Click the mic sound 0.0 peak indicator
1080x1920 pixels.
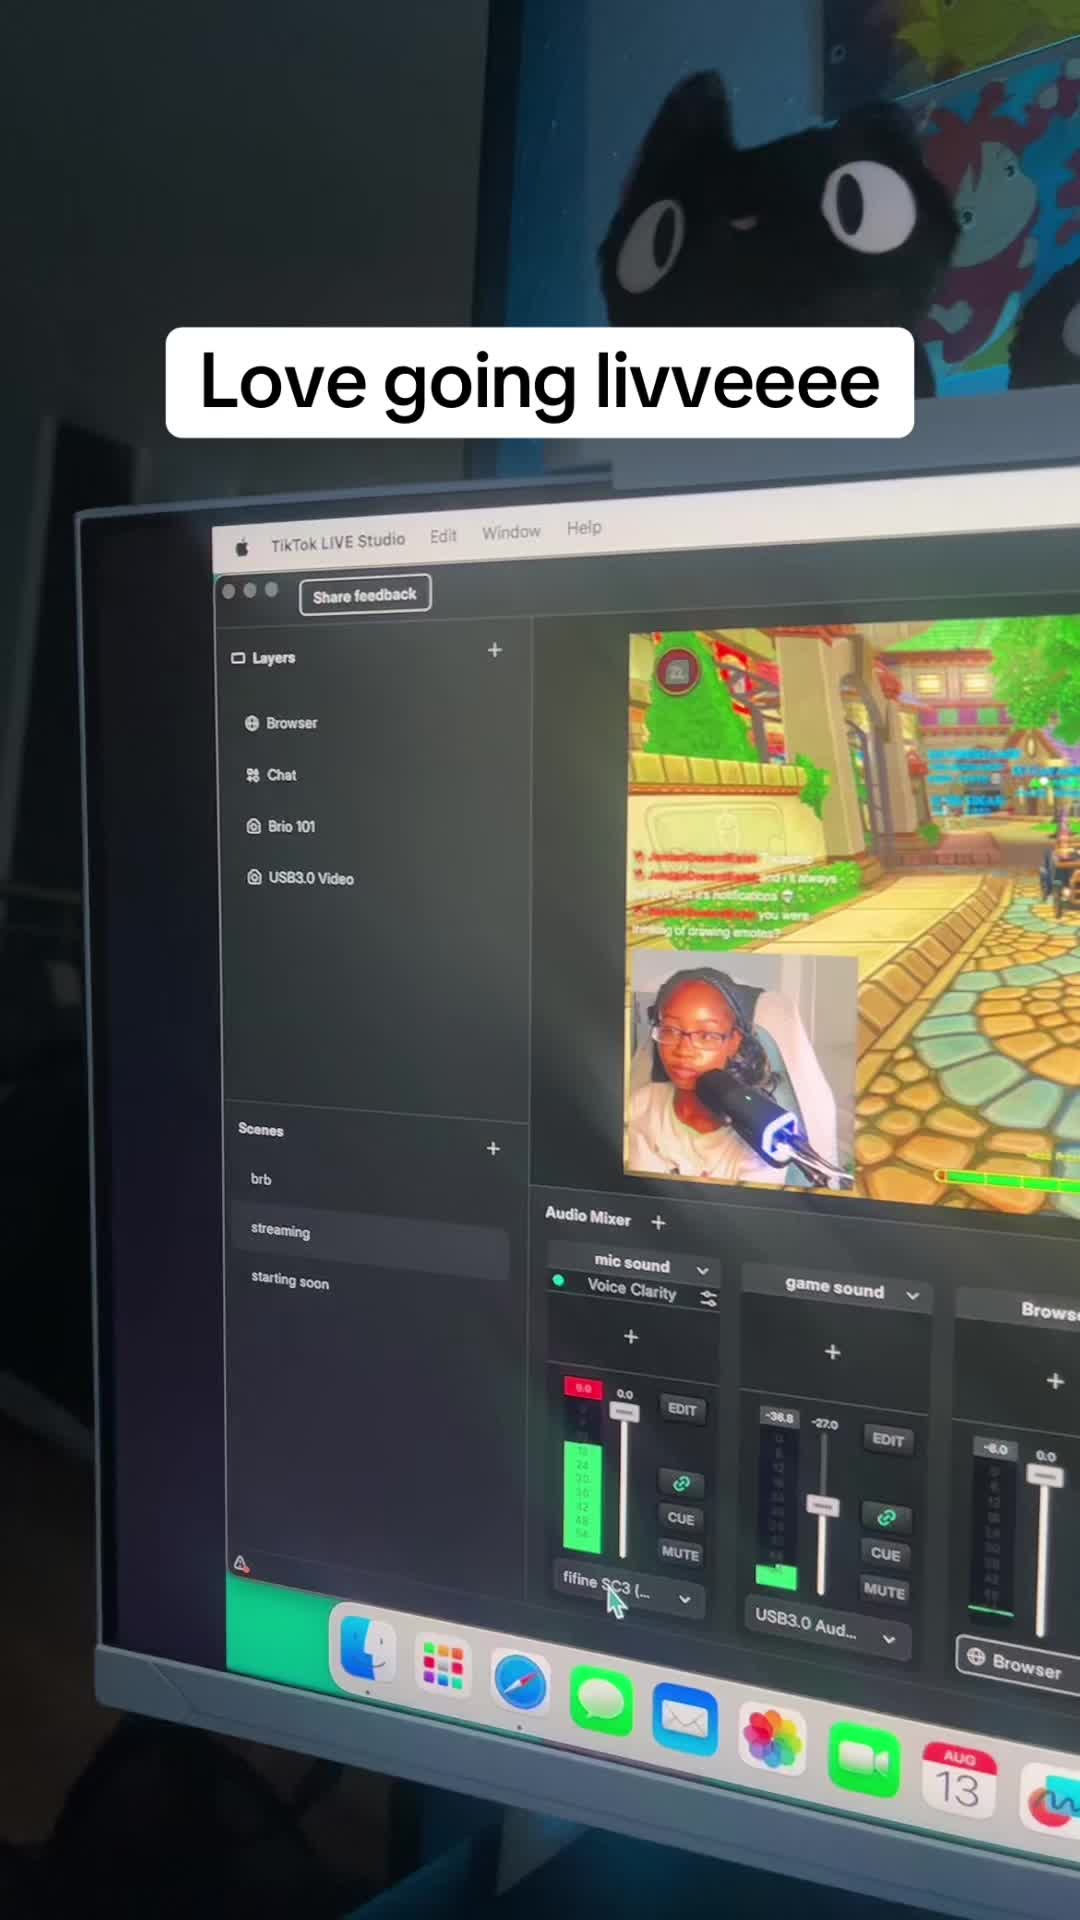pyautogui.click(x=583, y=1388)
